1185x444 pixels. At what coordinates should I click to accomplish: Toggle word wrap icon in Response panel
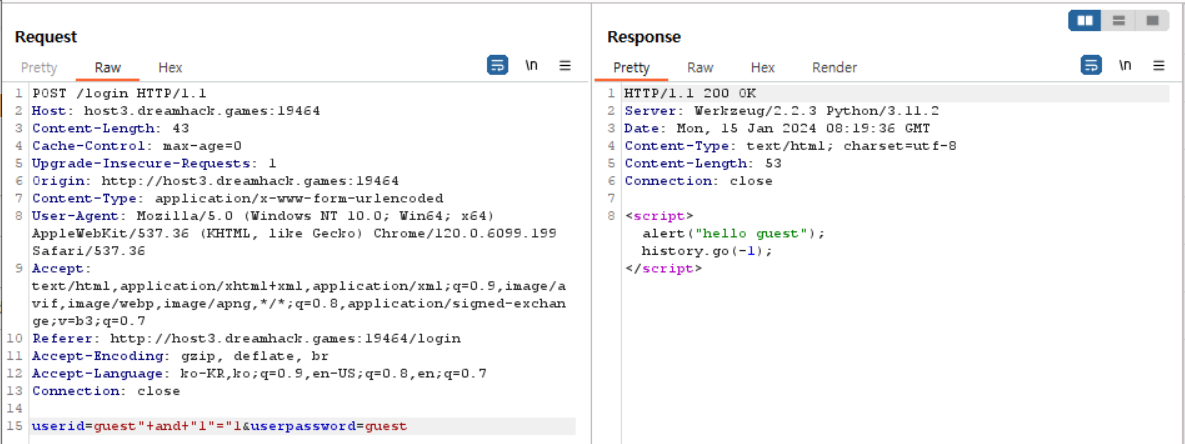click(1091, 66)
